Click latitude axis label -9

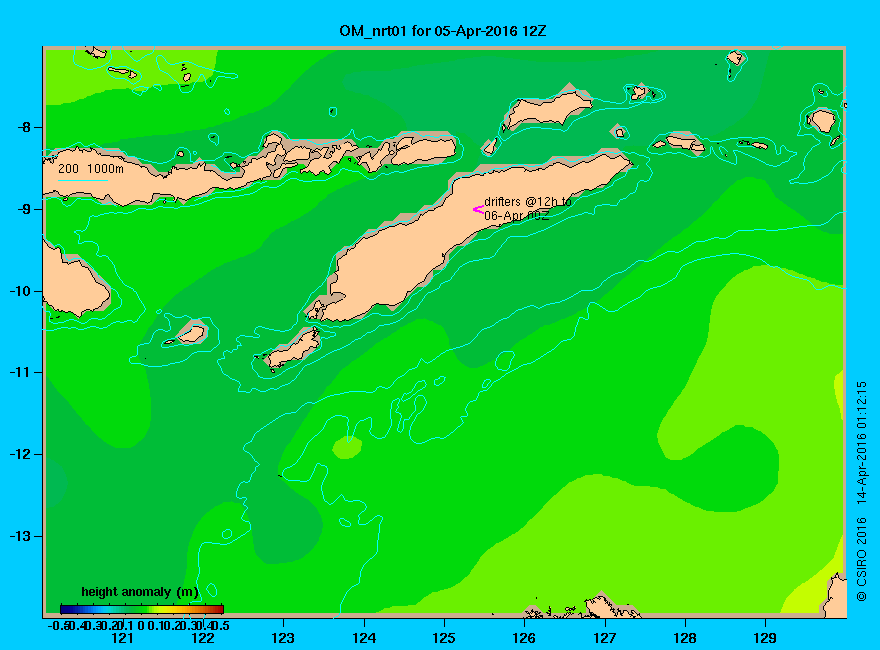(x=24, y=209)
